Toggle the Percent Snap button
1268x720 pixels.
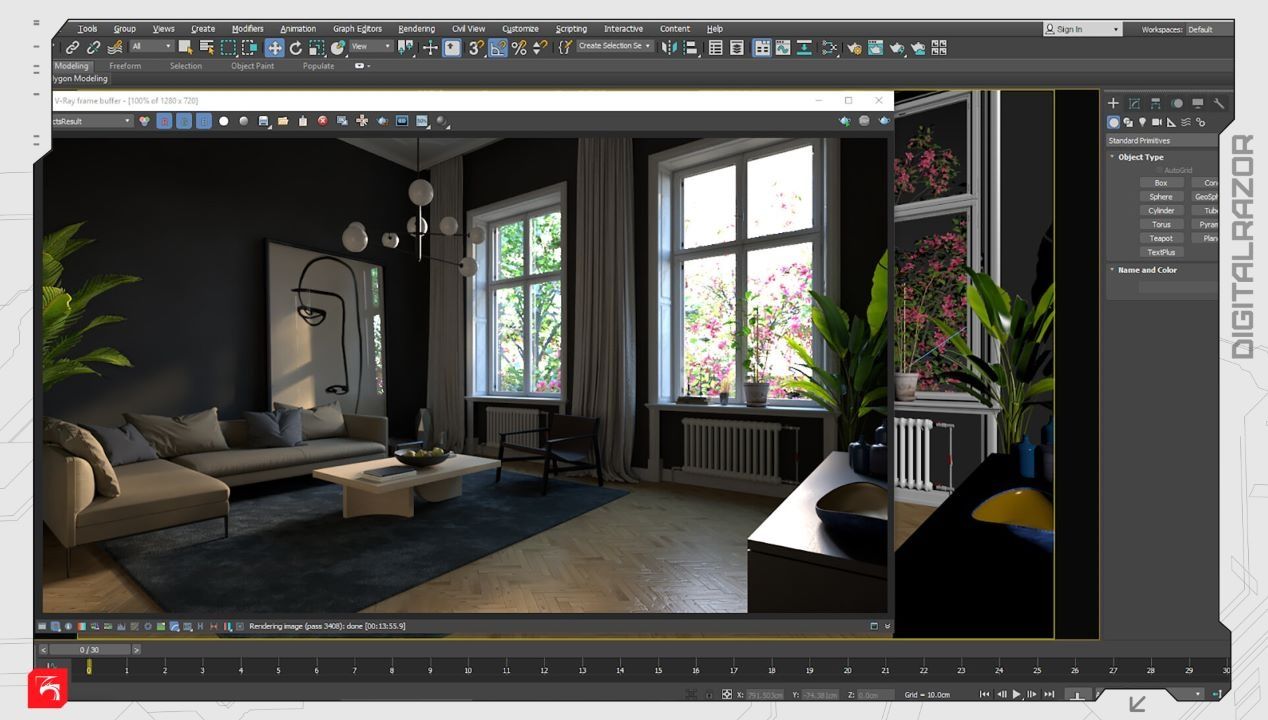click(519, 48)
